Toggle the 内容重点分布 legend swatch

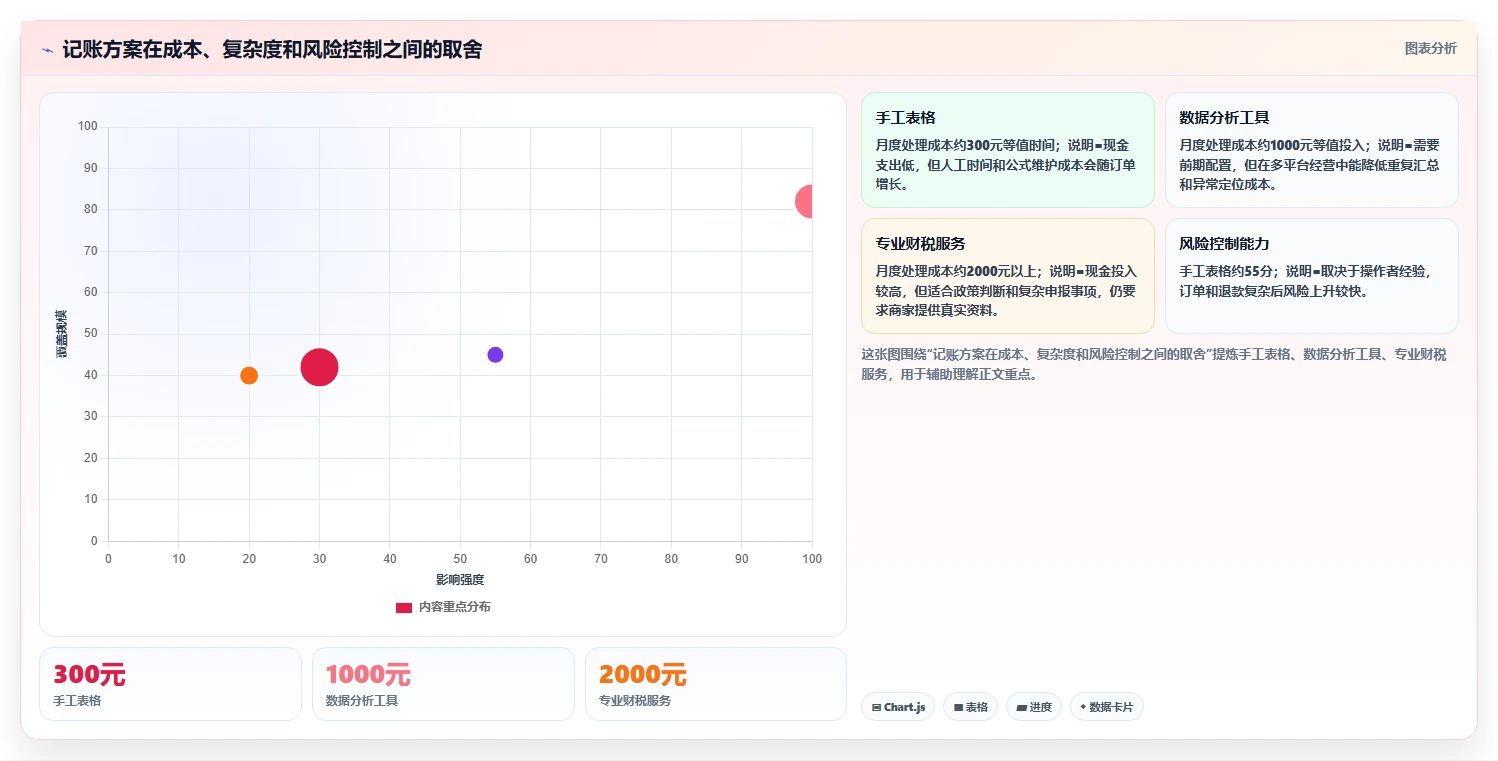click(404, 607)
